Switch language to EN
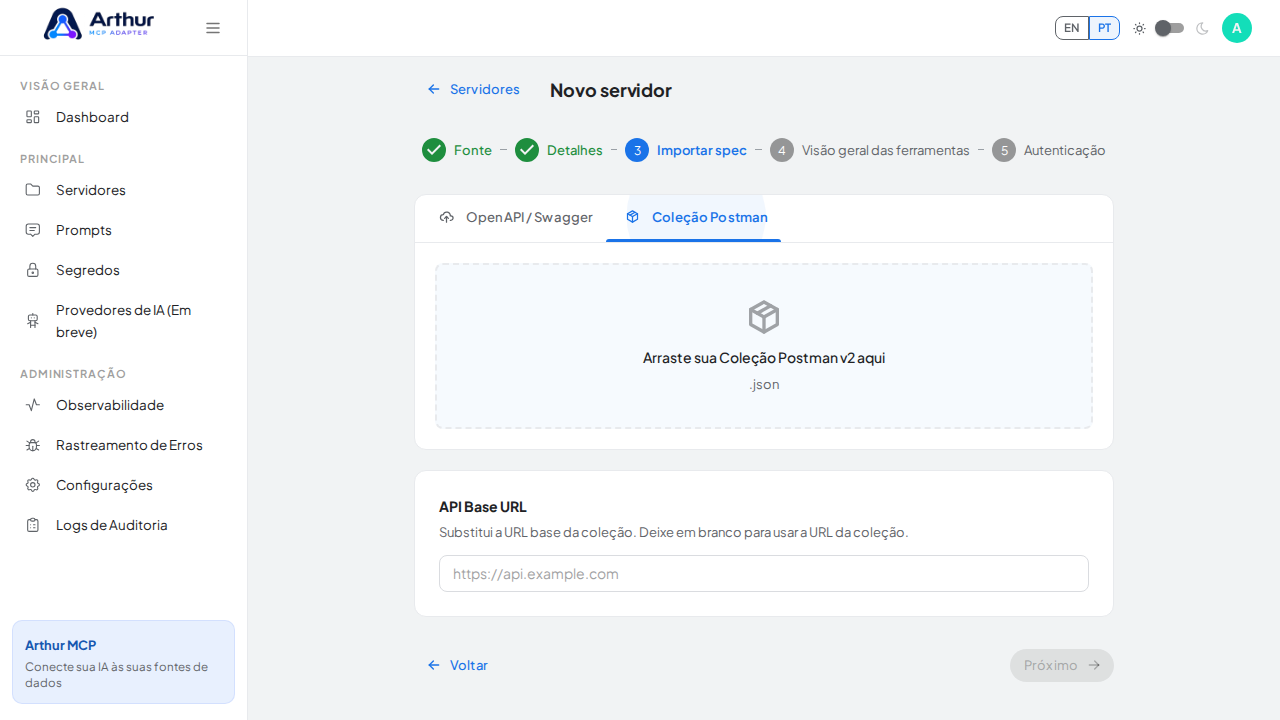The width and height of the screenshot is (1280, 720). [1072, 28]
